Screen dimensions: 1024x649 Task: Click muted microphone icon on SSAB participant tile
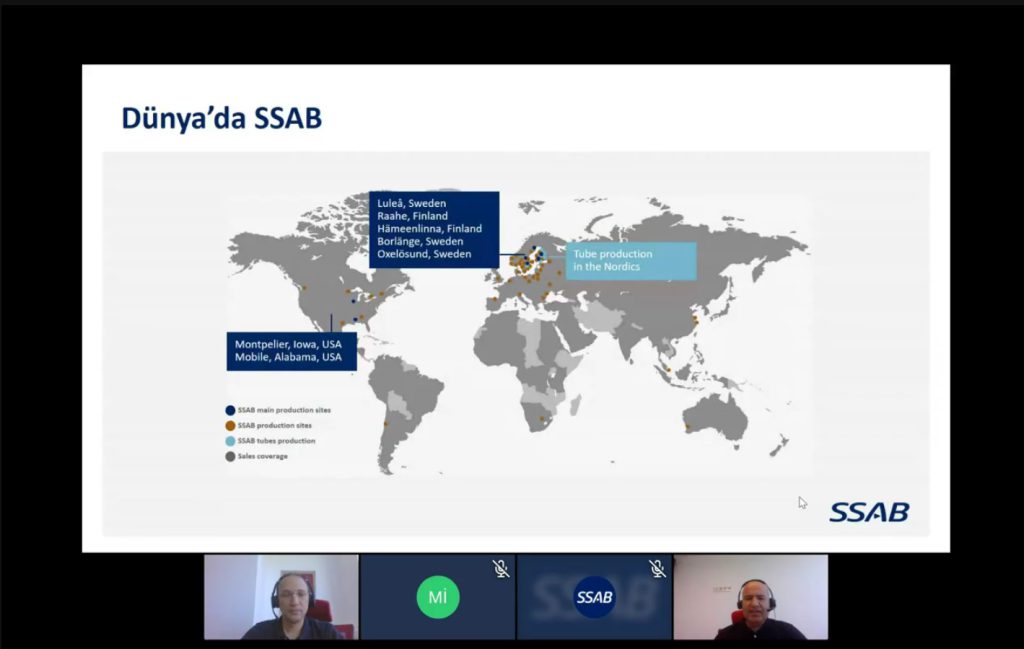pos(657,569)
